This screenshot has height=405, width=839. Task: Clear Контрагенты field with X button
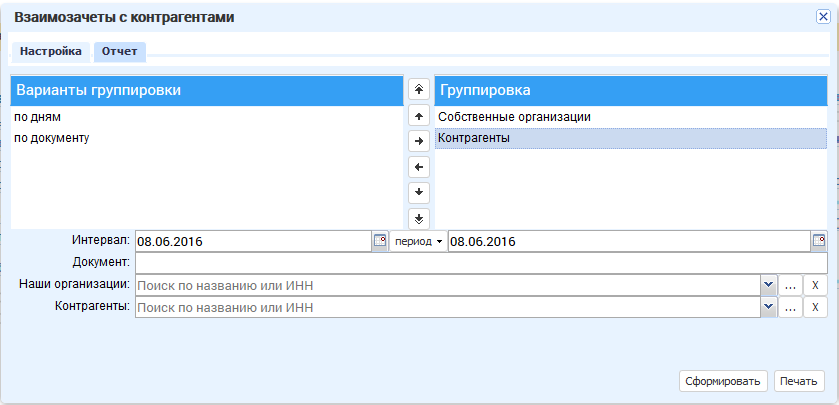[815, 307]
